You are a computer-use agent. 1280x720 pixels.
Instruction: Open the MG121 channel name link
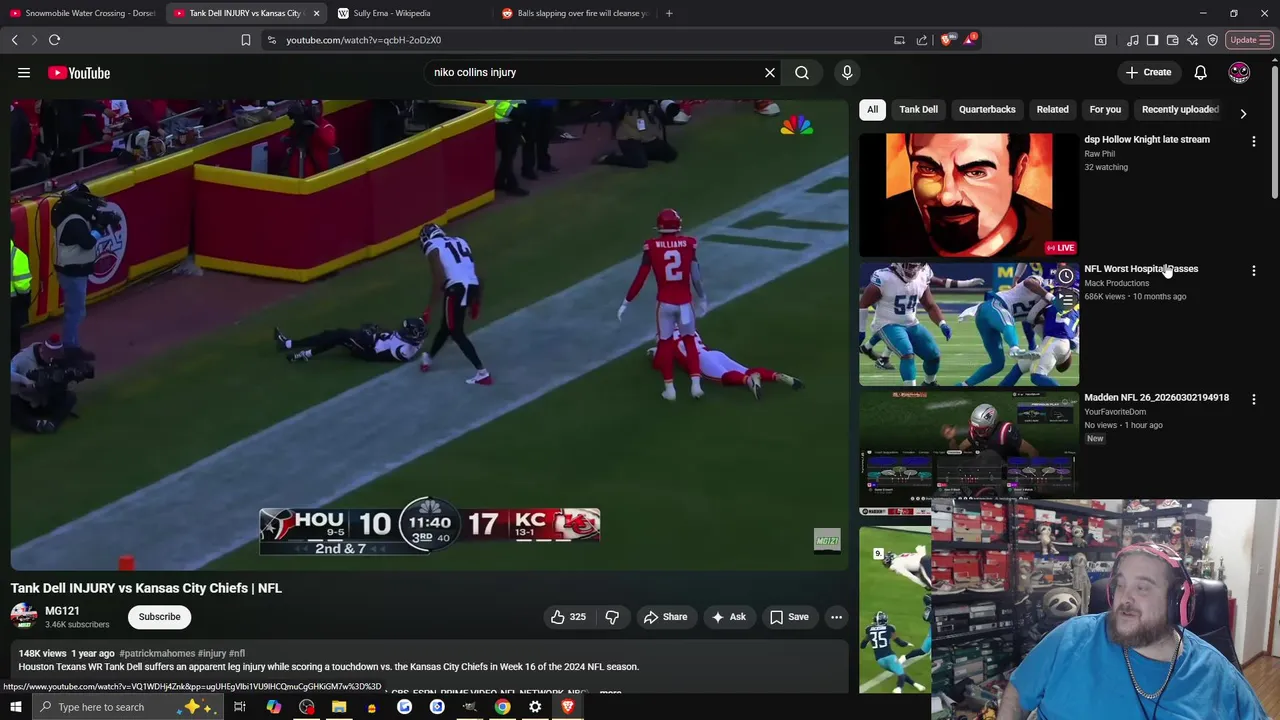pos(62,611)
